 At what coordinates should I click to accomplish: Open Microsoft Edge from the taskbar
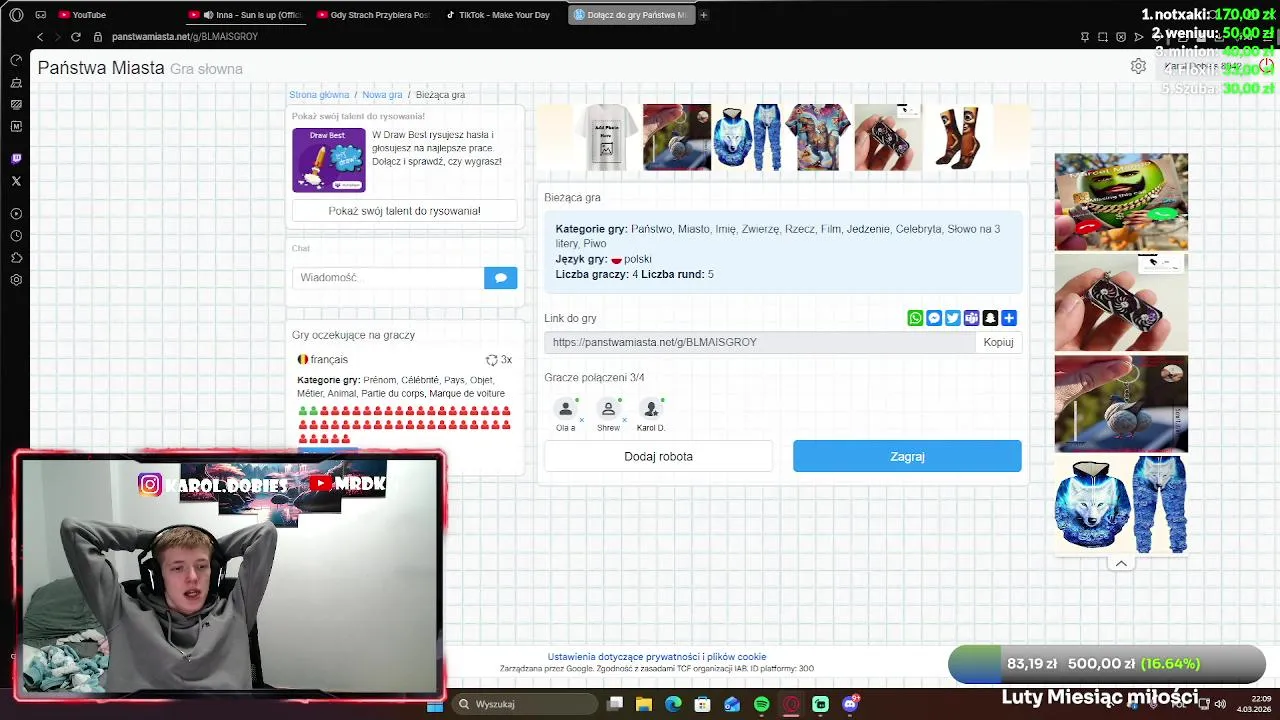[674, 704]
